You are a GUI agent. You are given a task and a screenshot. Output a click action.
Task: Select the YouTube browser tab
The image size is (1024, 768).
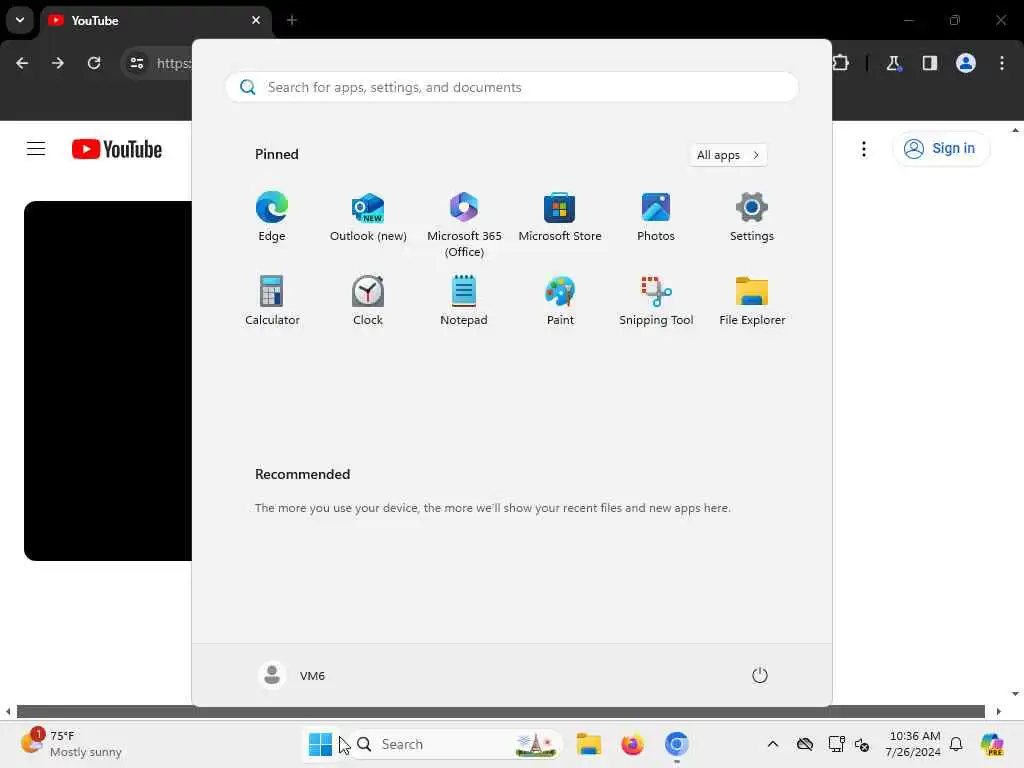coord(157,21)
